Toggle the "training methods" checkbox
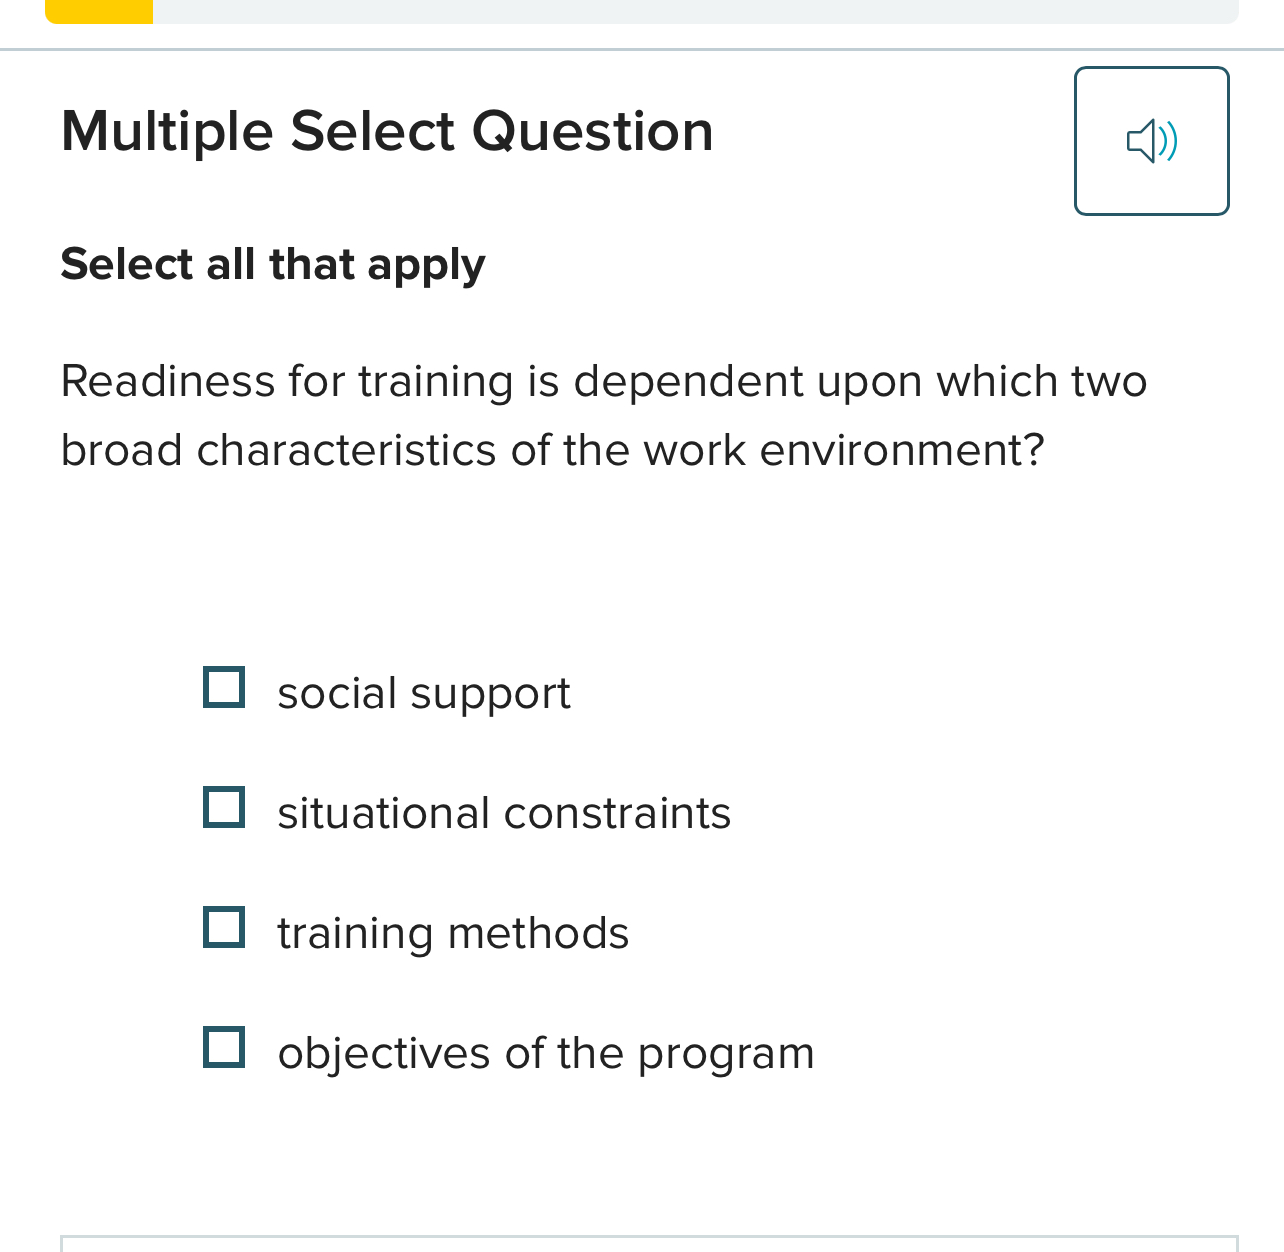Image resolution: width=1284 pixels, height=1252 pixels. click(x=224, y=927)
